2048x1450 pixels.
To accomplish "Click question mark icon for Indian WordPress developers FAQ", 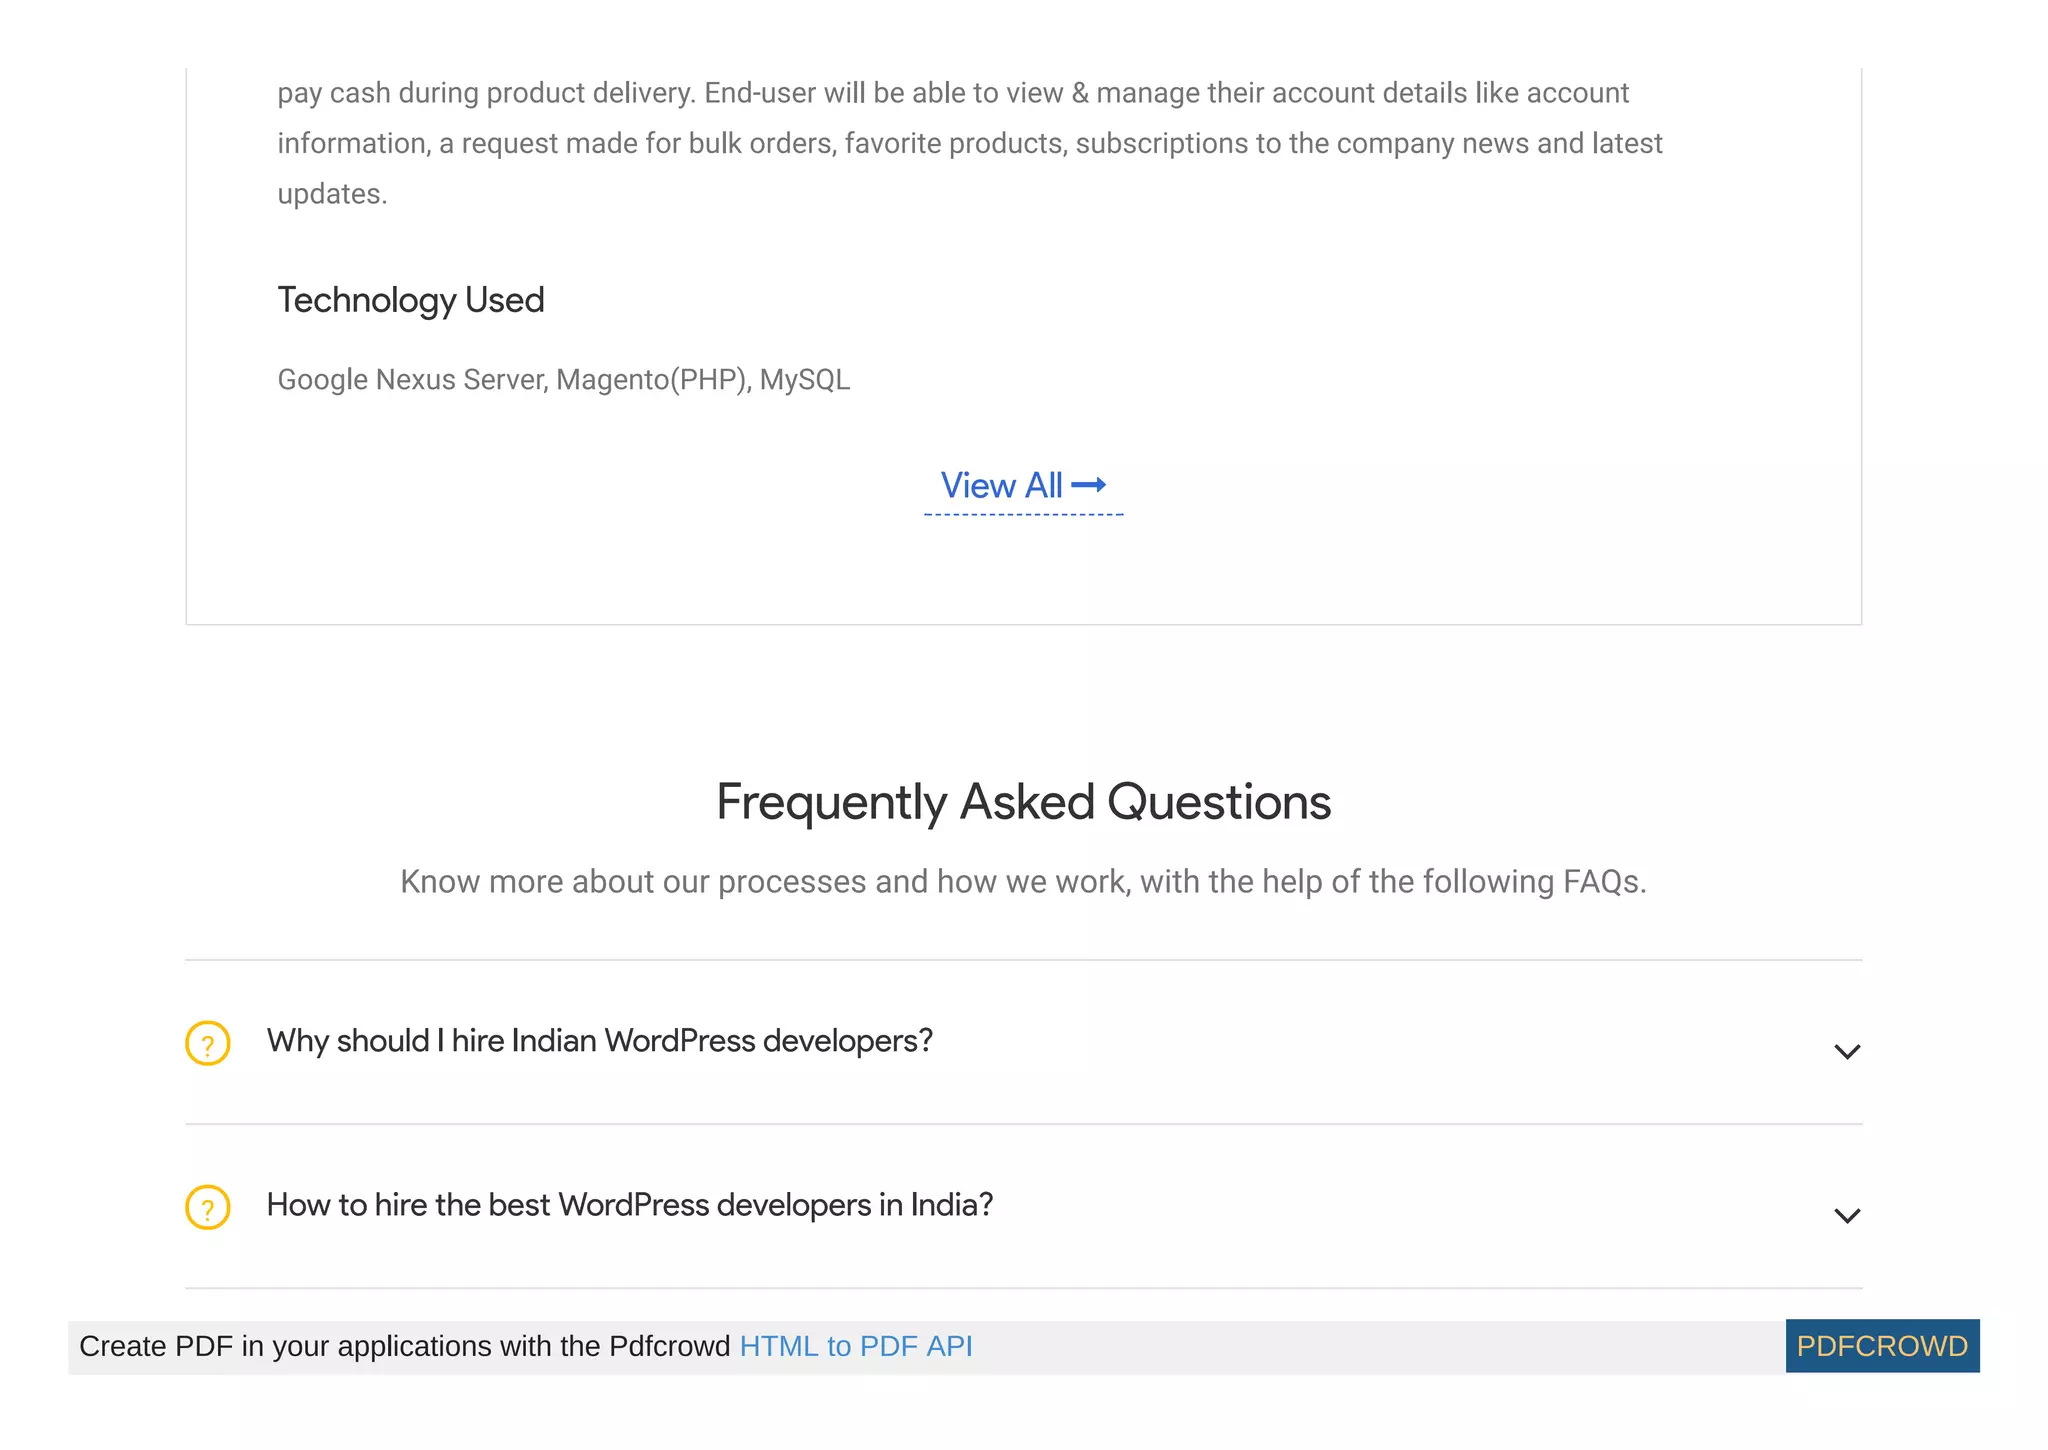I will (208, 1043).
